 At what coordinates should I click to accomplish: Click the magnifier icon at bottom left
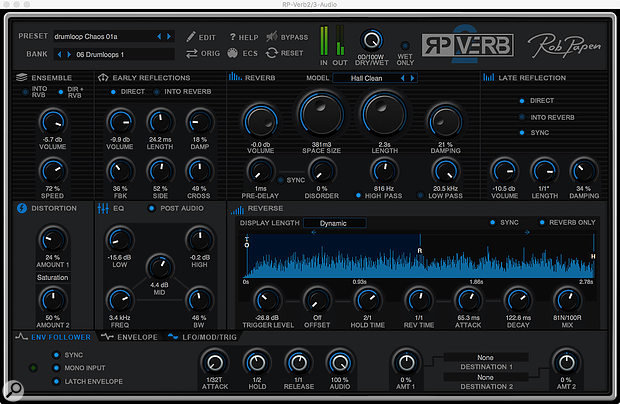[x=14, y=389]
